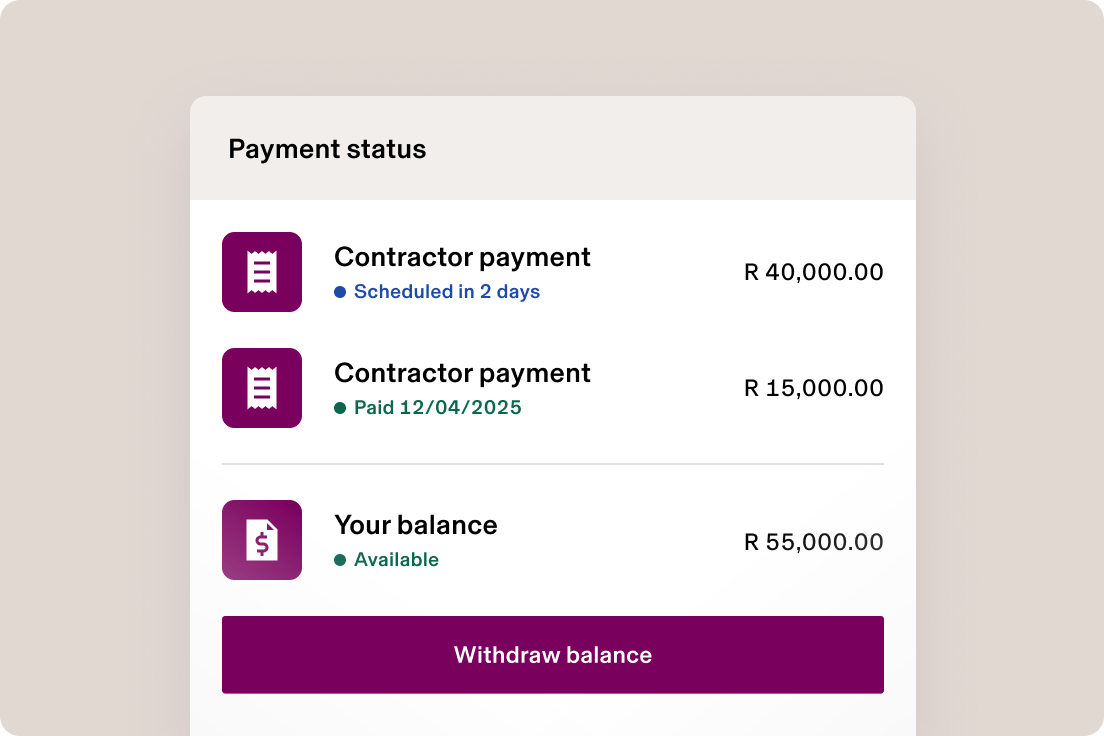1104x736 pixels.
Task: Click the Available status text
Action: click(396, 560)
